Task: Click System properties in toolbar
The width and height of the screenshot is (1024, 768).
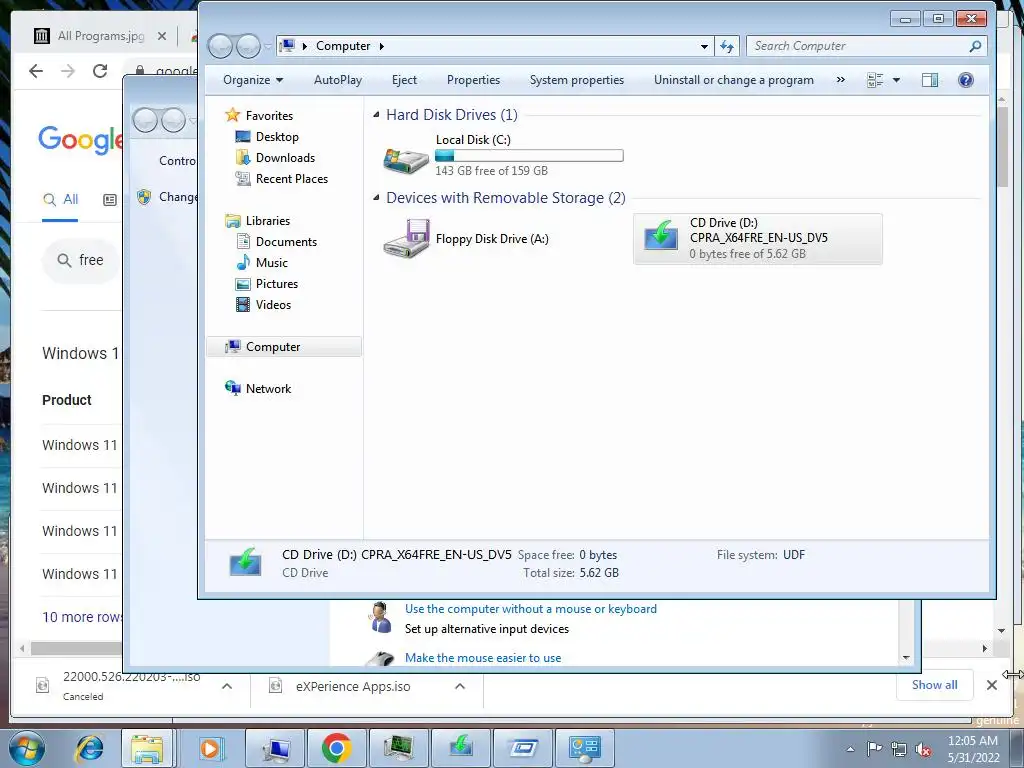Action: 577,80
